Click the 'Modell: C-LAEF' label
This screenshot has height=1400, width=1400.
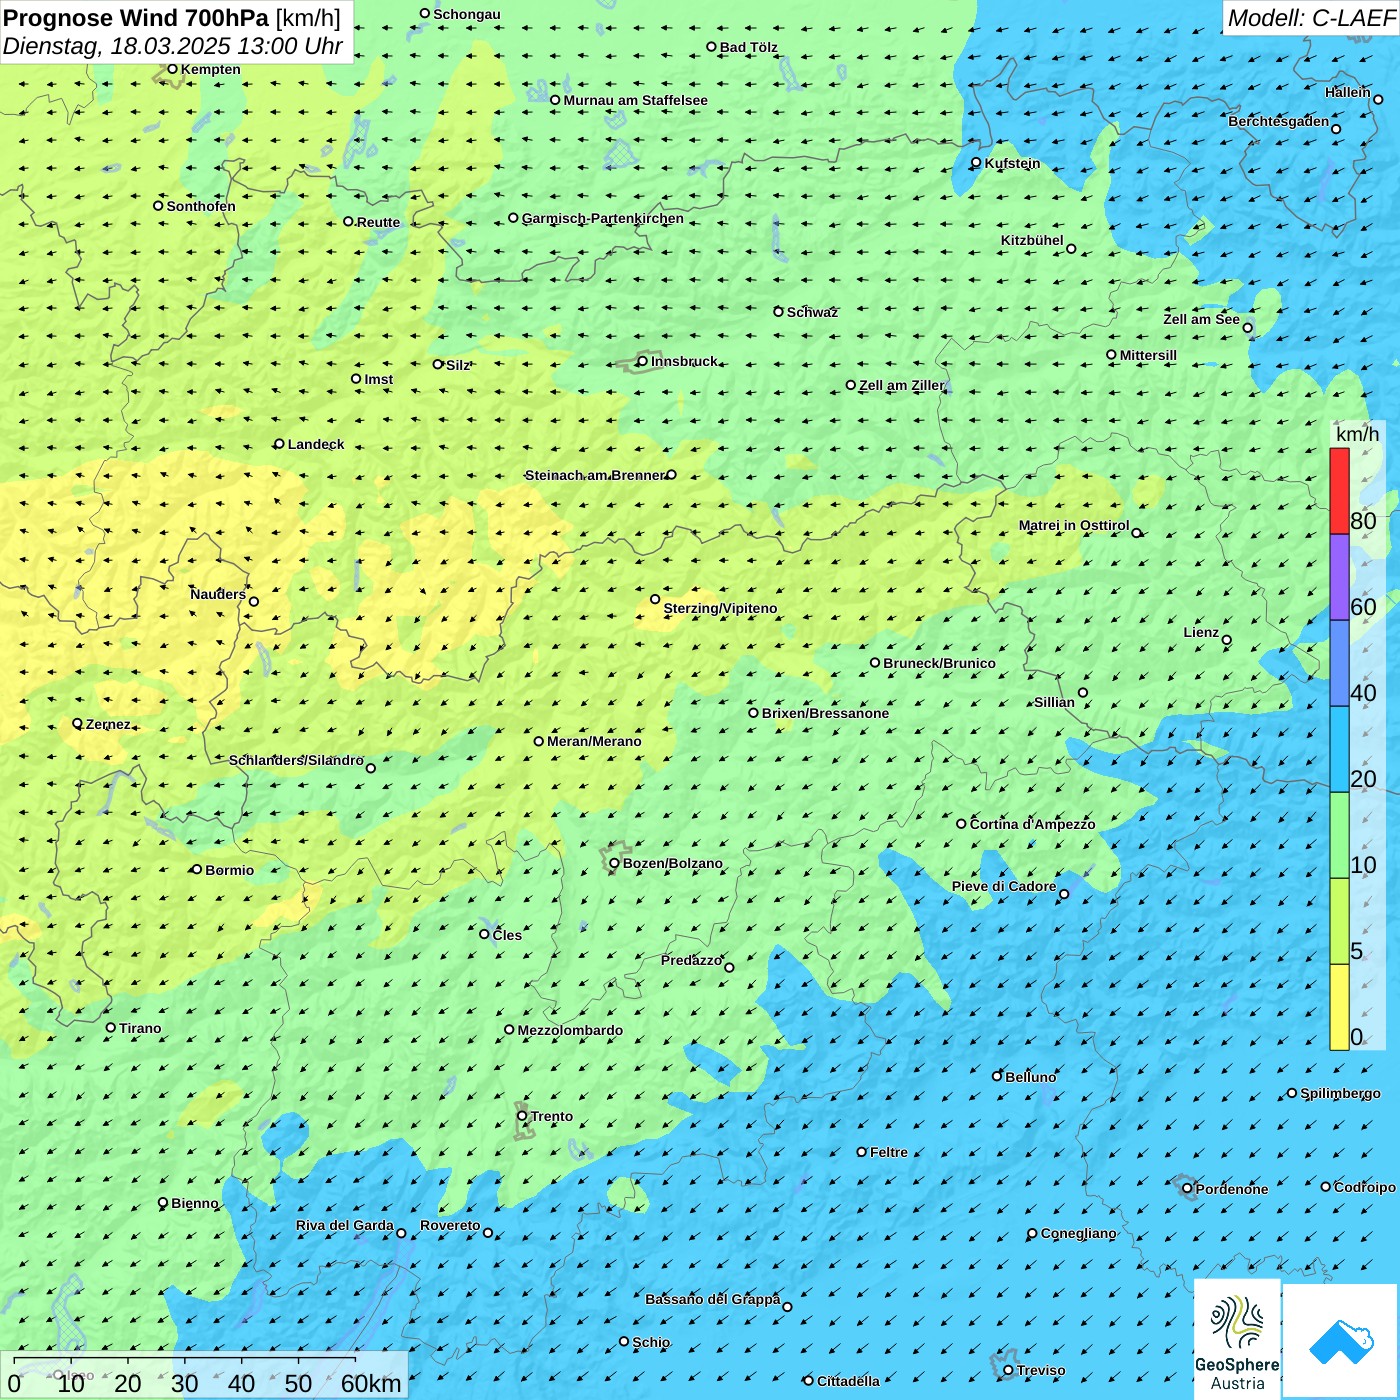1311,17
